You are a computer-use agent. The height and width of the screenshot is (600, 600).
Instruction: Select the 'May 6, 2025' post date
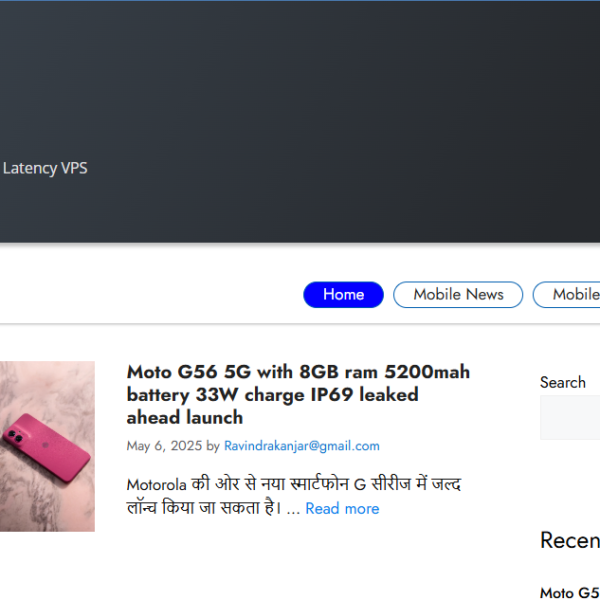pyautogui.click(x=164, y=446)
